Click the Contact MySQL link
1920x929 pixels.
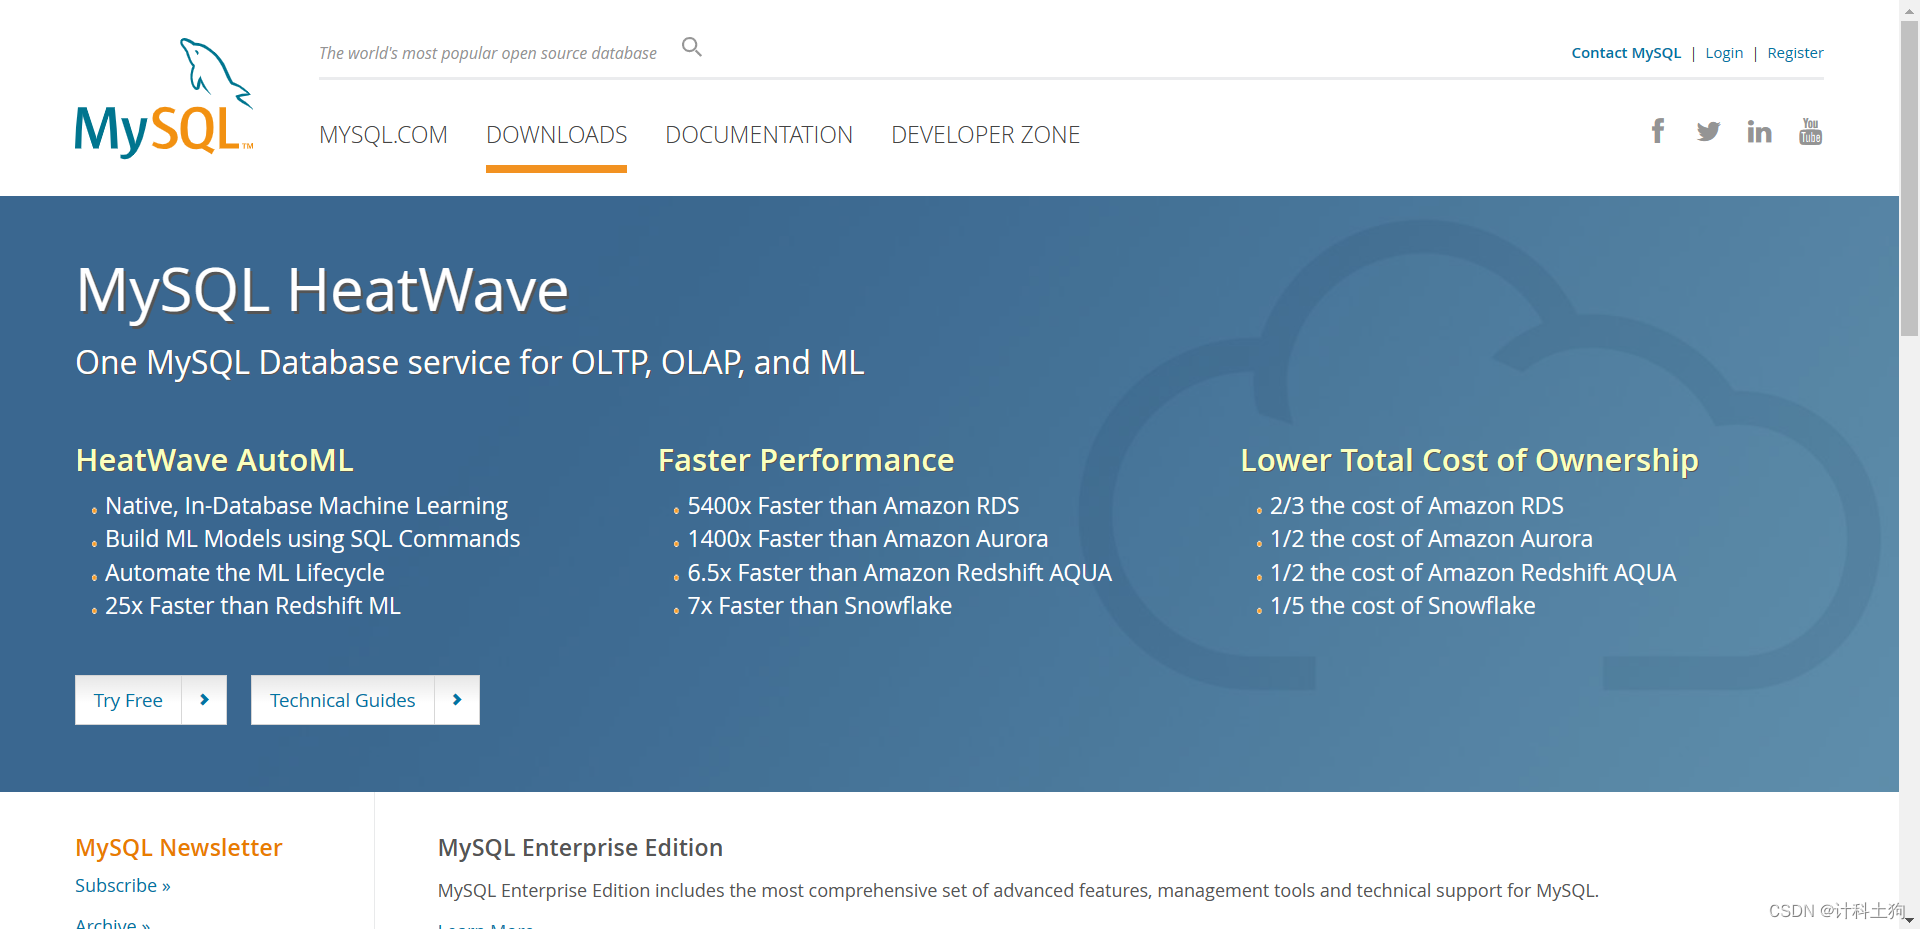(x=1626, y=53)
